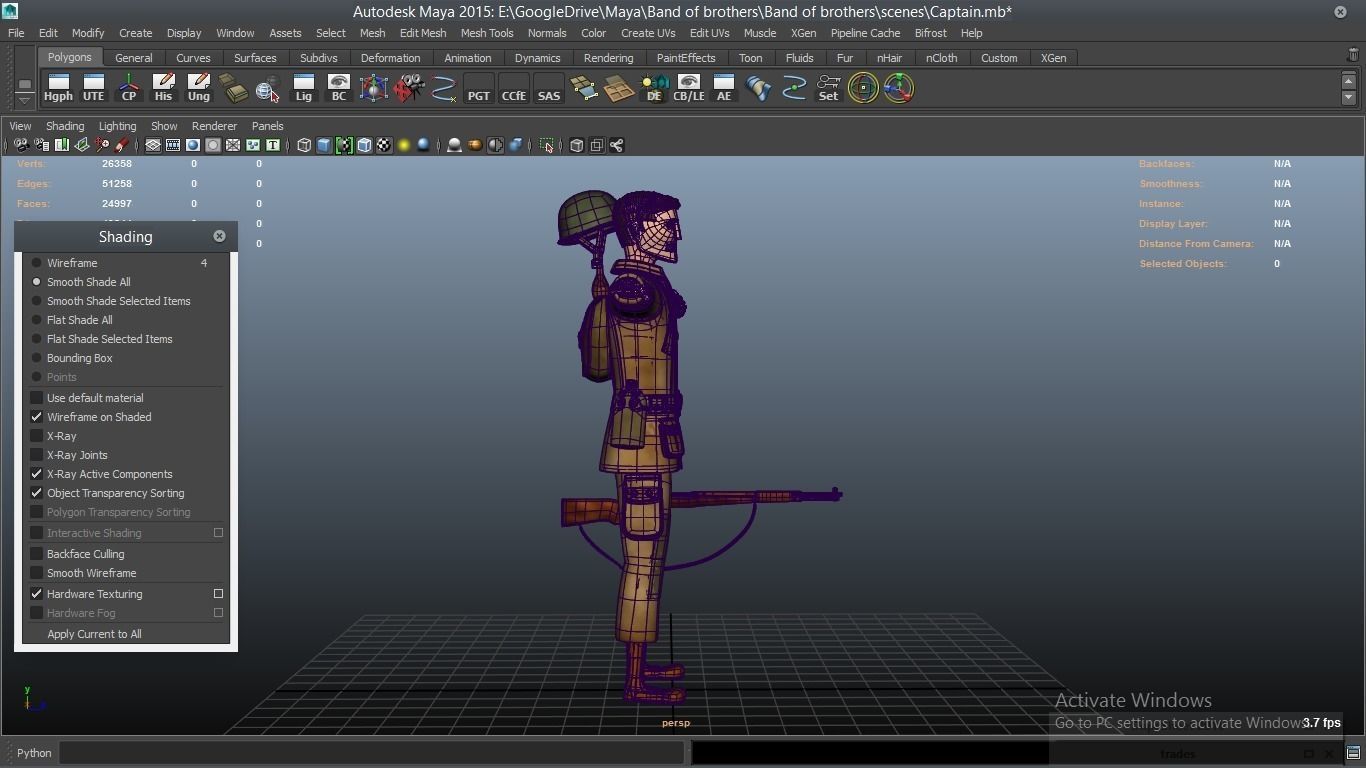Click the Set key shelf icon
Viewport: 1366px width, 768px height.
[x=828, y=88]
